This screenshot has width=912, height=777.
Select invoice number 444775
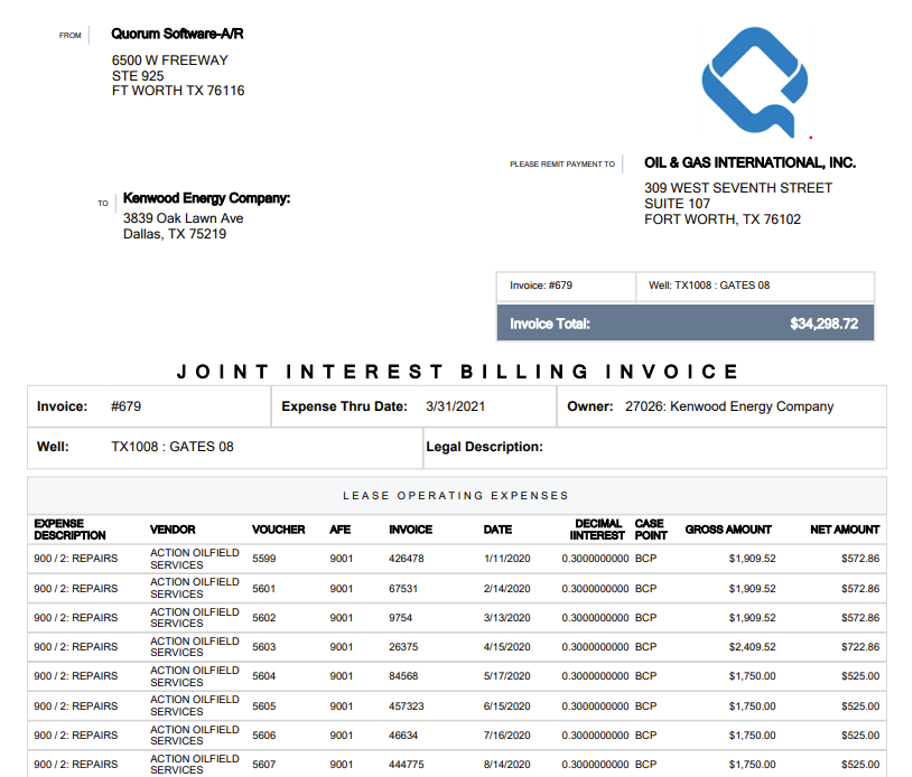[407, 764]
